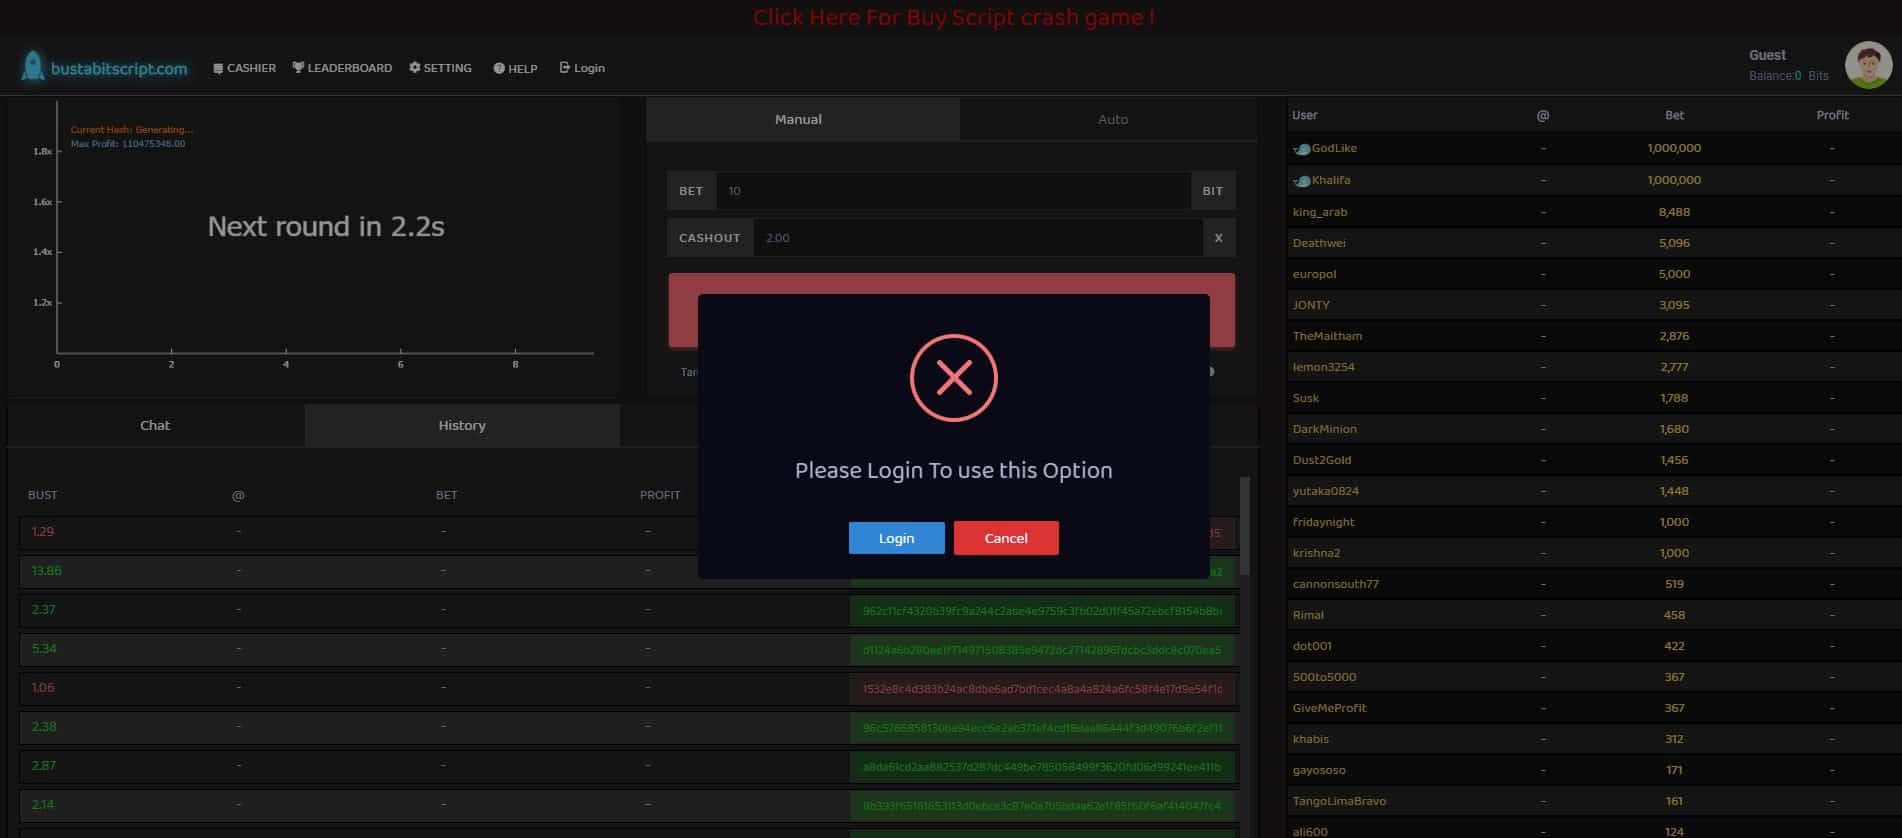Focus the Cashout multiplier input field
The image size is (1902, 838).
(977, 238)
